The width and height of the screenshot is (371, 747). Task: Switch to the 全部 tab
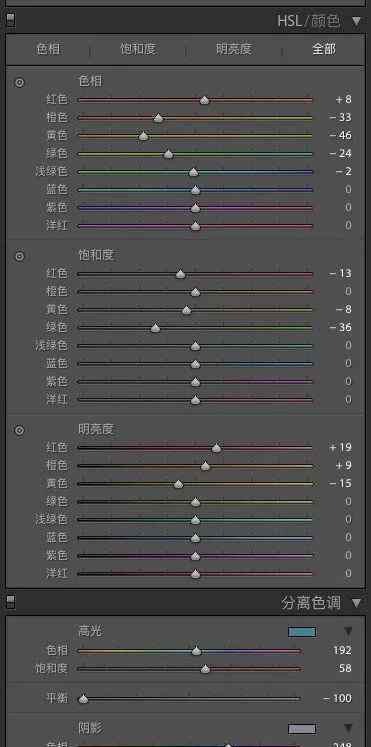click(324, 49)
